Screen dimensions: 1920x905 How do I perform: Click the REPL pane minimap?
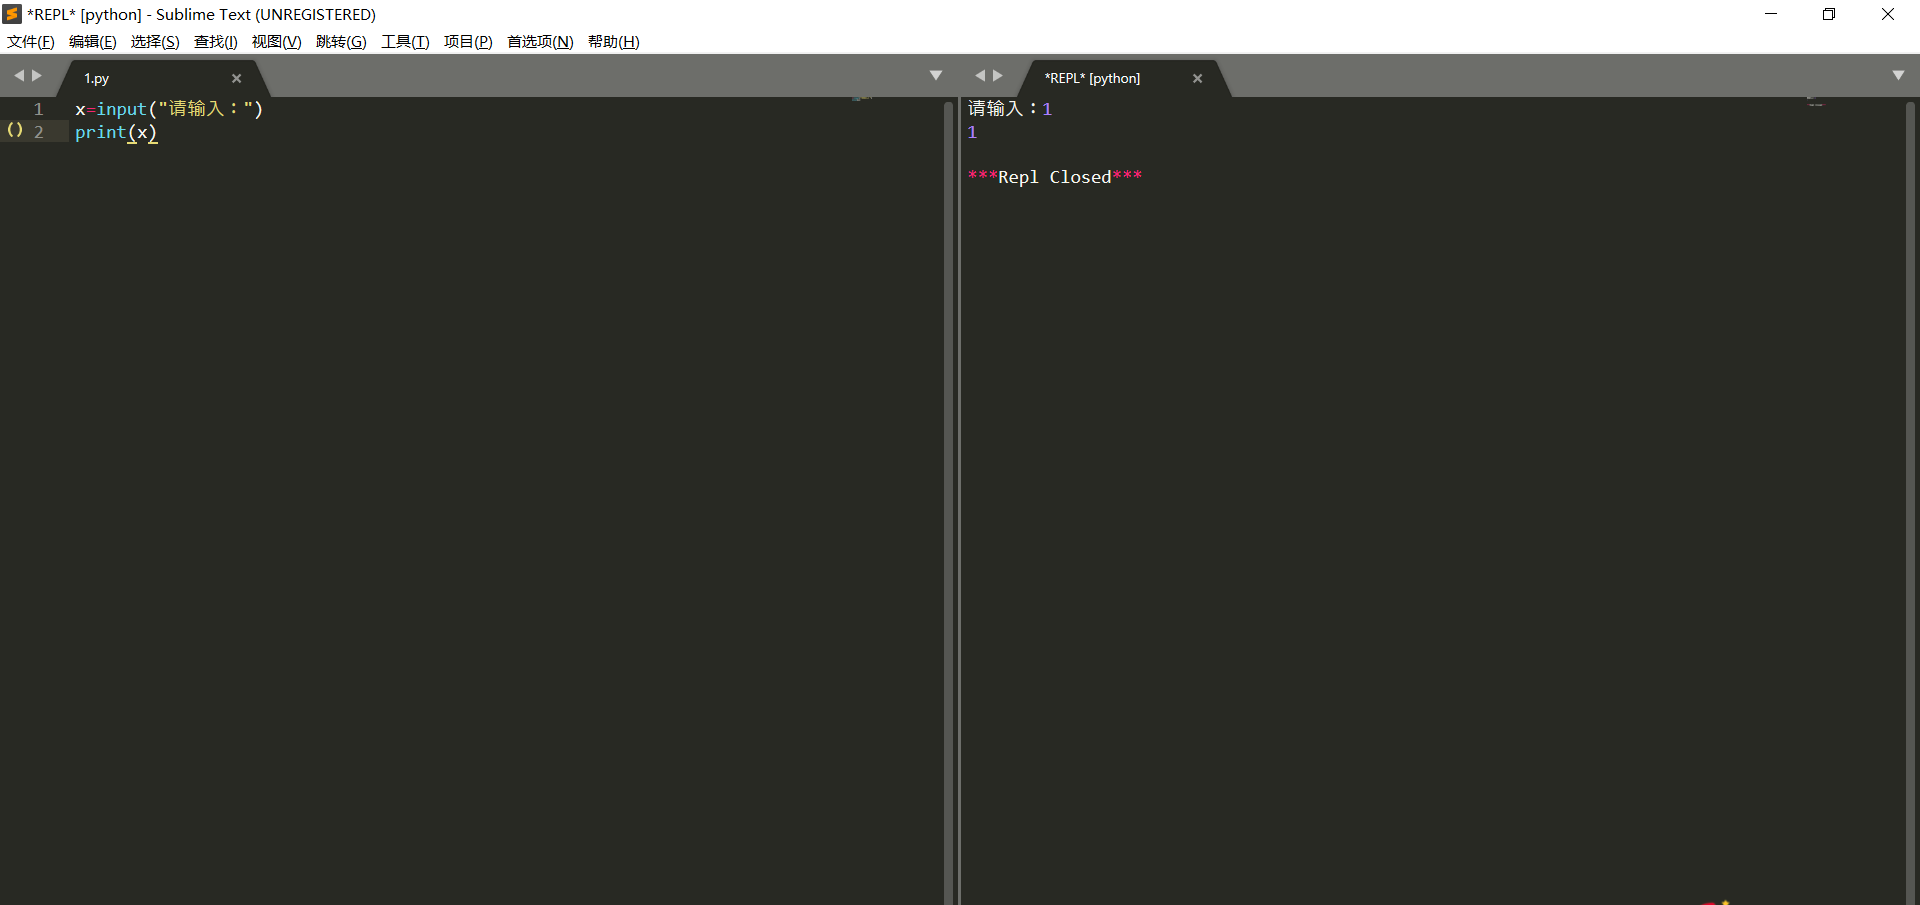pos(1816,101)
